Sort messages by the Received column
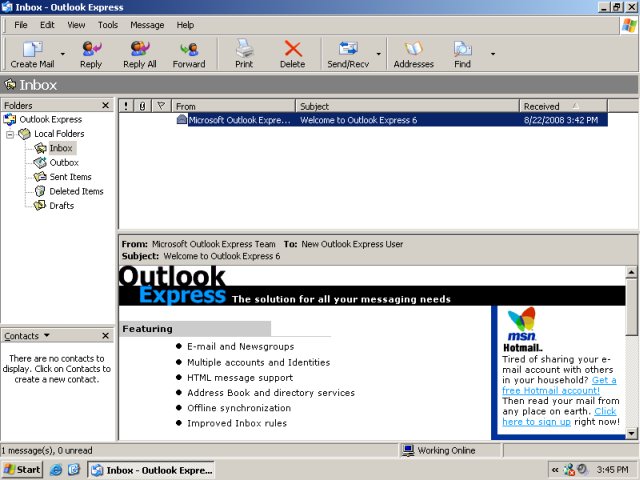640x480 pixels. [x=564, y=106]
